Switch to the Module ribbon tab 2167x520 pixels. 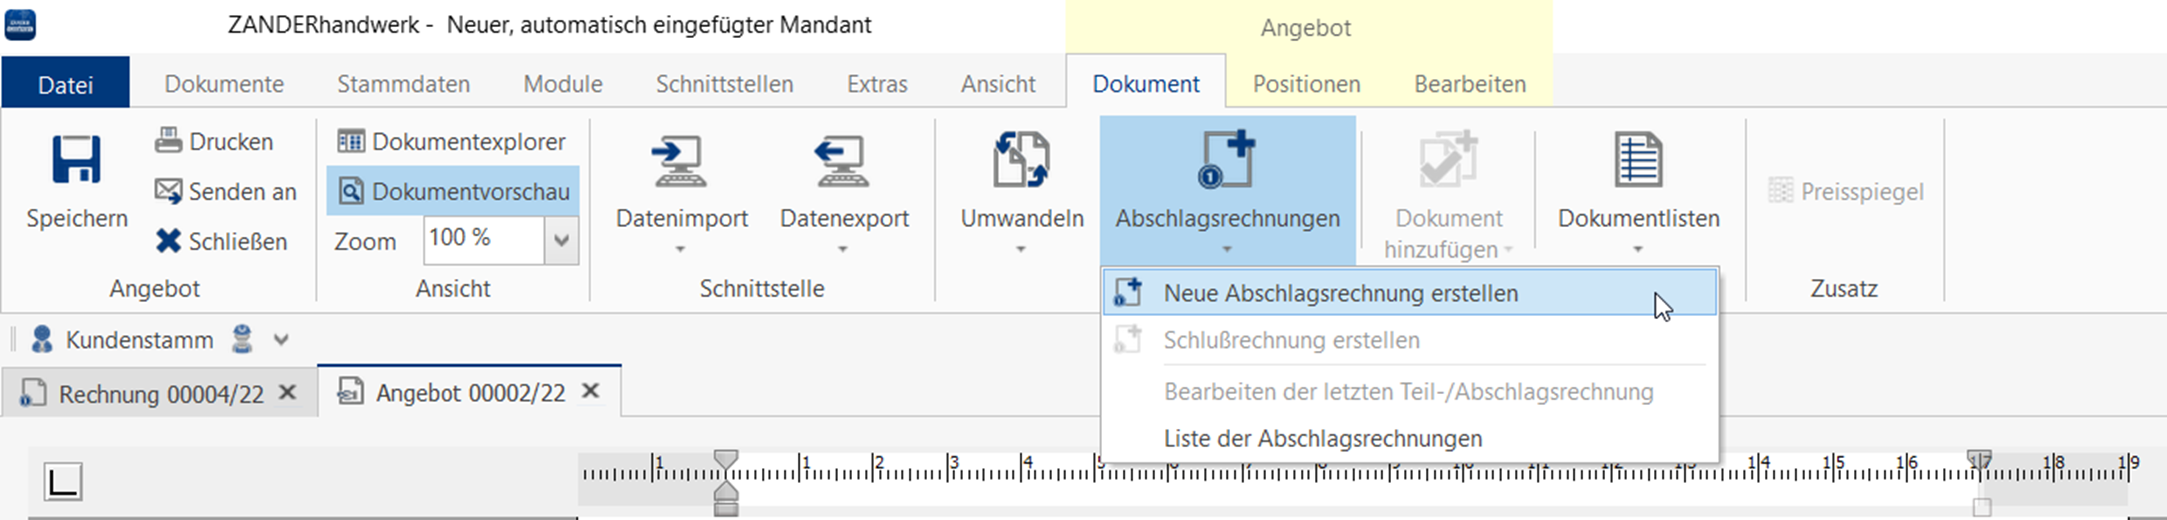click(563, 84)
